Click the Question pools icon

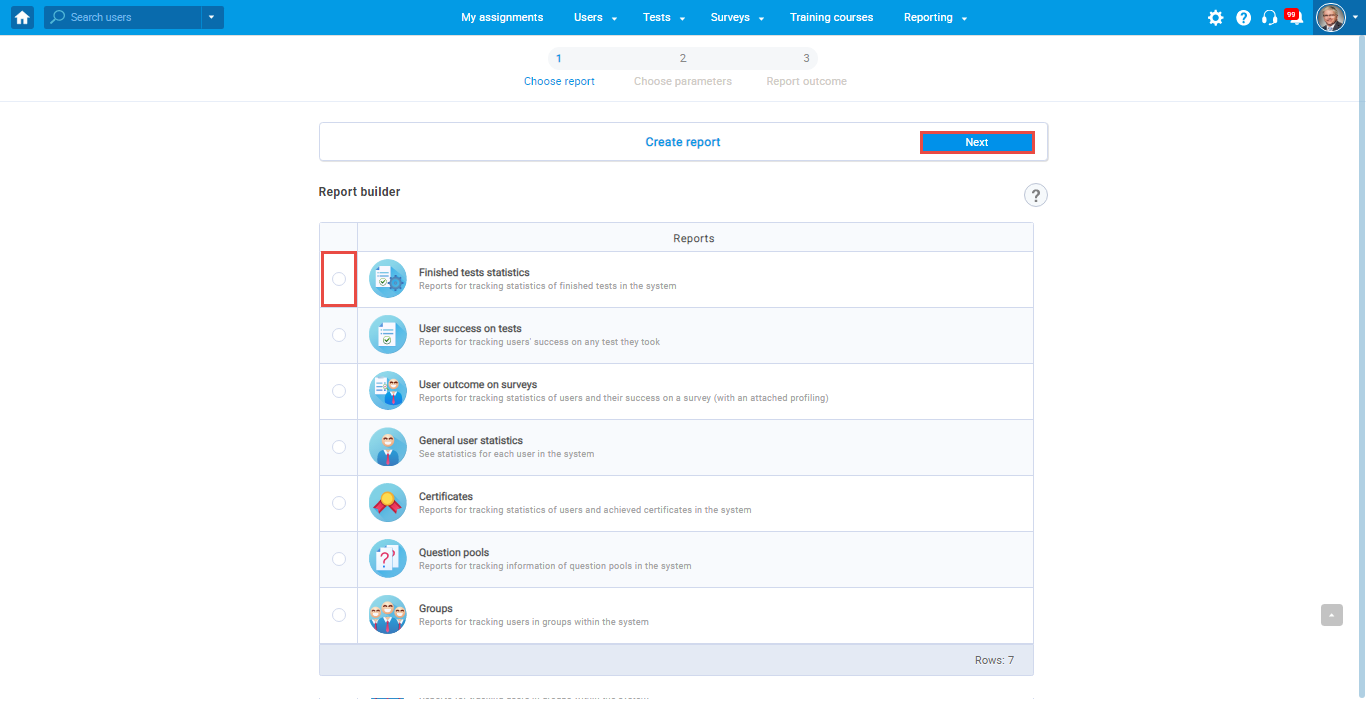388,559
